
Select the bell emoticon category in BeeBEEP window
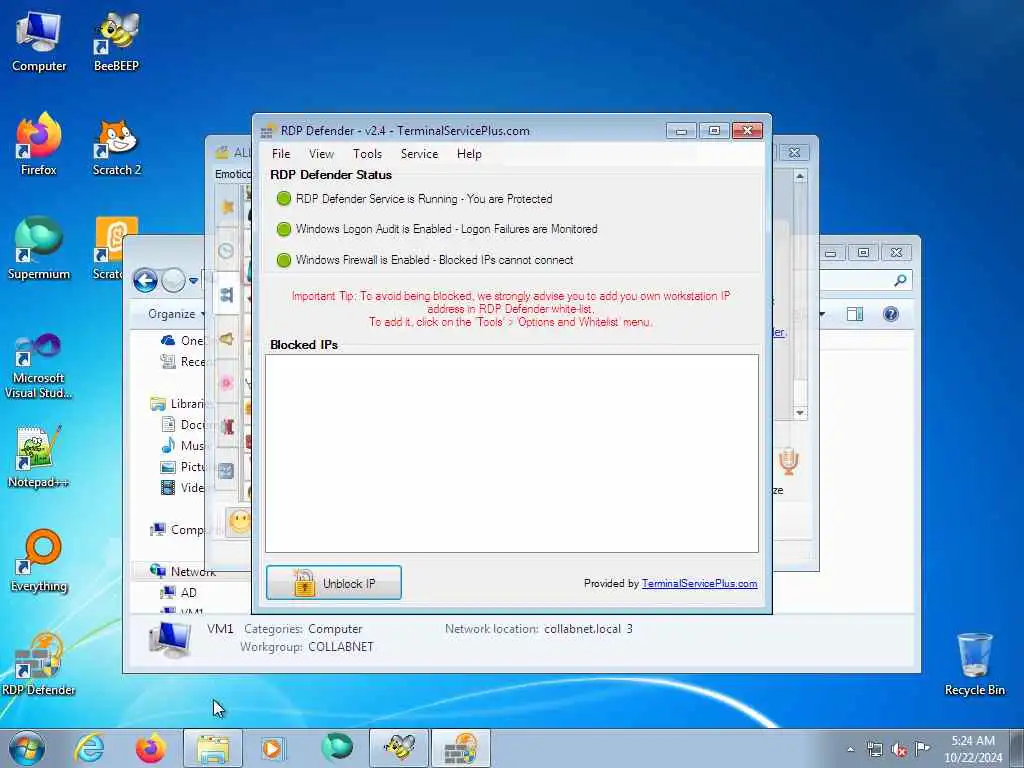[x=227, y=339]
